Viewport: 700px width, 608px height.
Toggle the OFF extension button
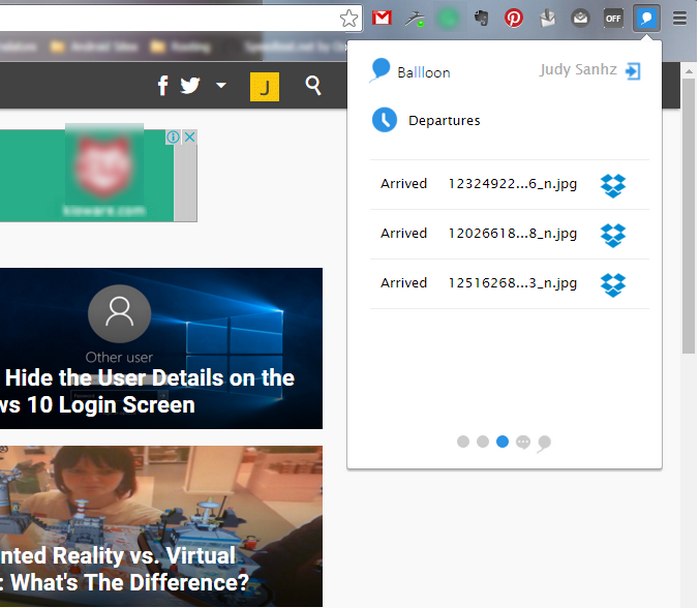[613, 18]
